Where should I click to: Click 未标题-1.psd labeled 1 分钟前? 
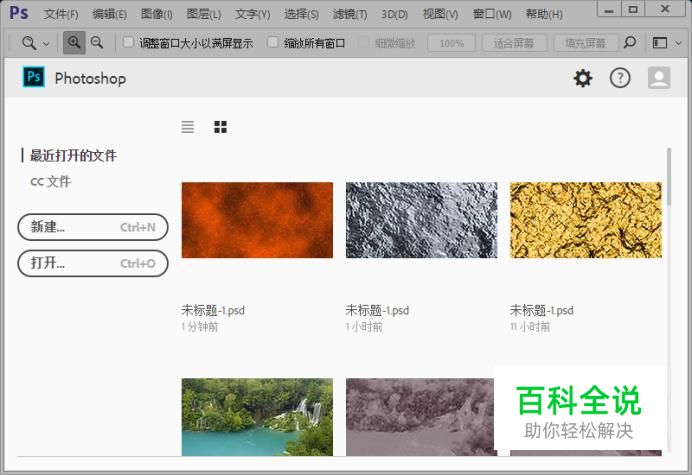tap(213, 310)
